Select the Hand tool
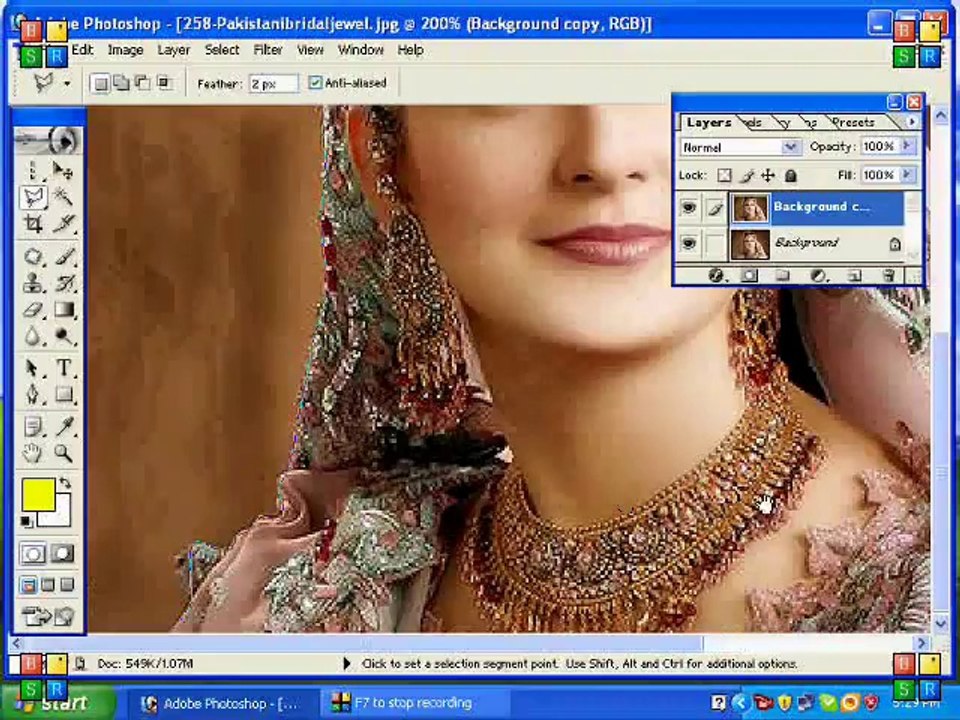Screen dimensions: 960x720 (x=33, y=453)
